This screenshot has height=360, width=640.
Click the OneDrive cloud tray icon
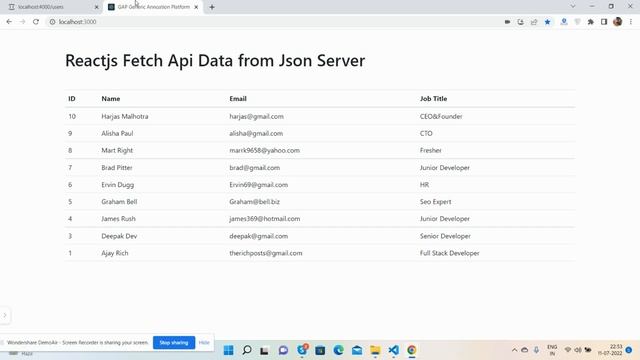pyautogui.click(x=524, y=350)
